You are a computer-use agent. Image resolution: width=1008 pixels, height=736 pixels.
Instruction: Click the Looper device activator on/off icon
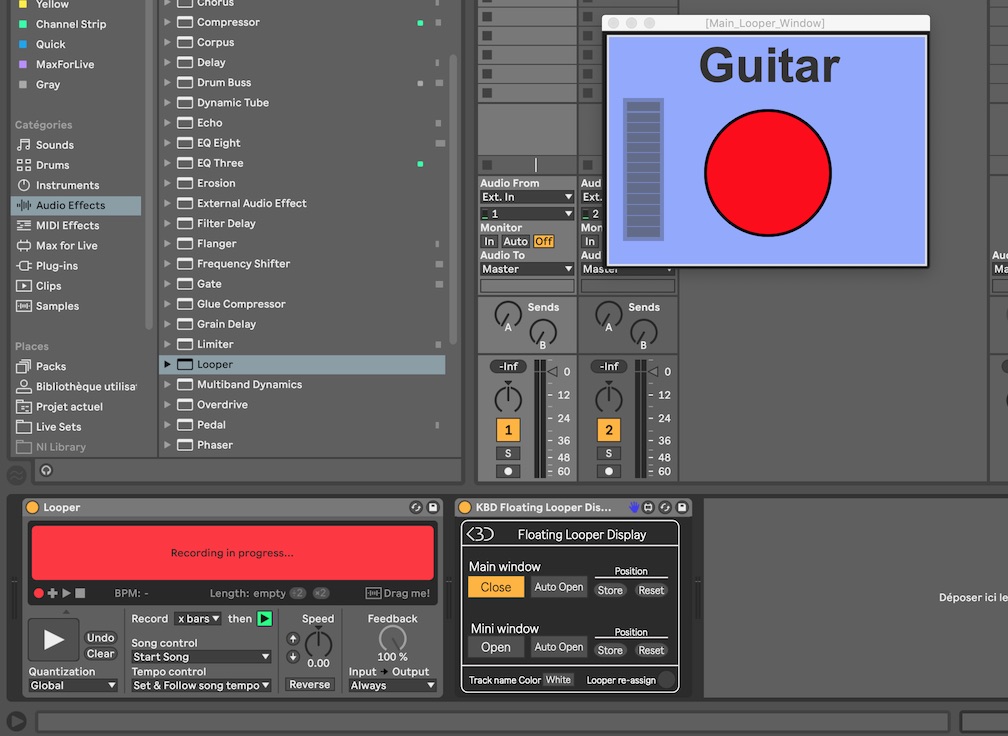click(32, 508)
